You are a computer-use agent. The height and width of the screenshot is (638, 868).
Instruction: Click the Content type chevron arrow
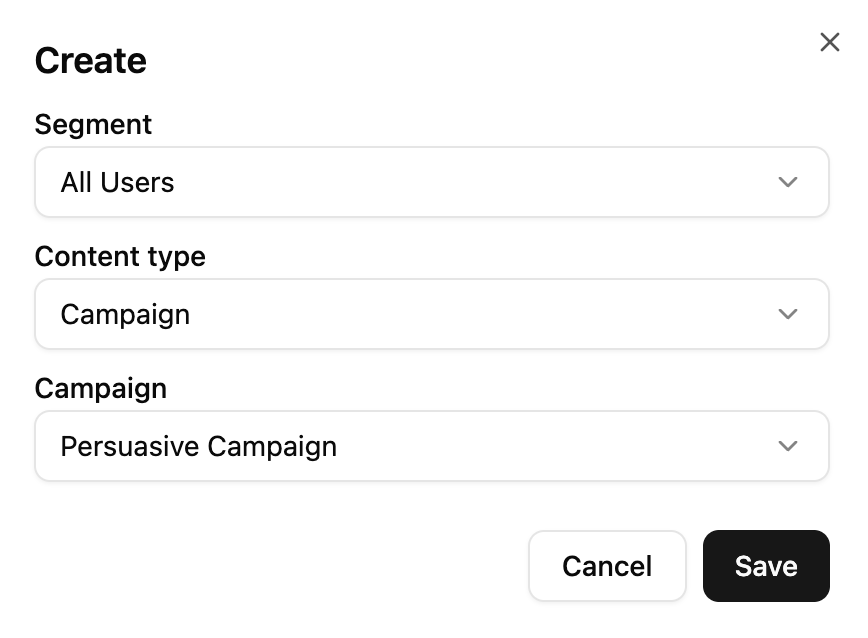click(788, 314)
